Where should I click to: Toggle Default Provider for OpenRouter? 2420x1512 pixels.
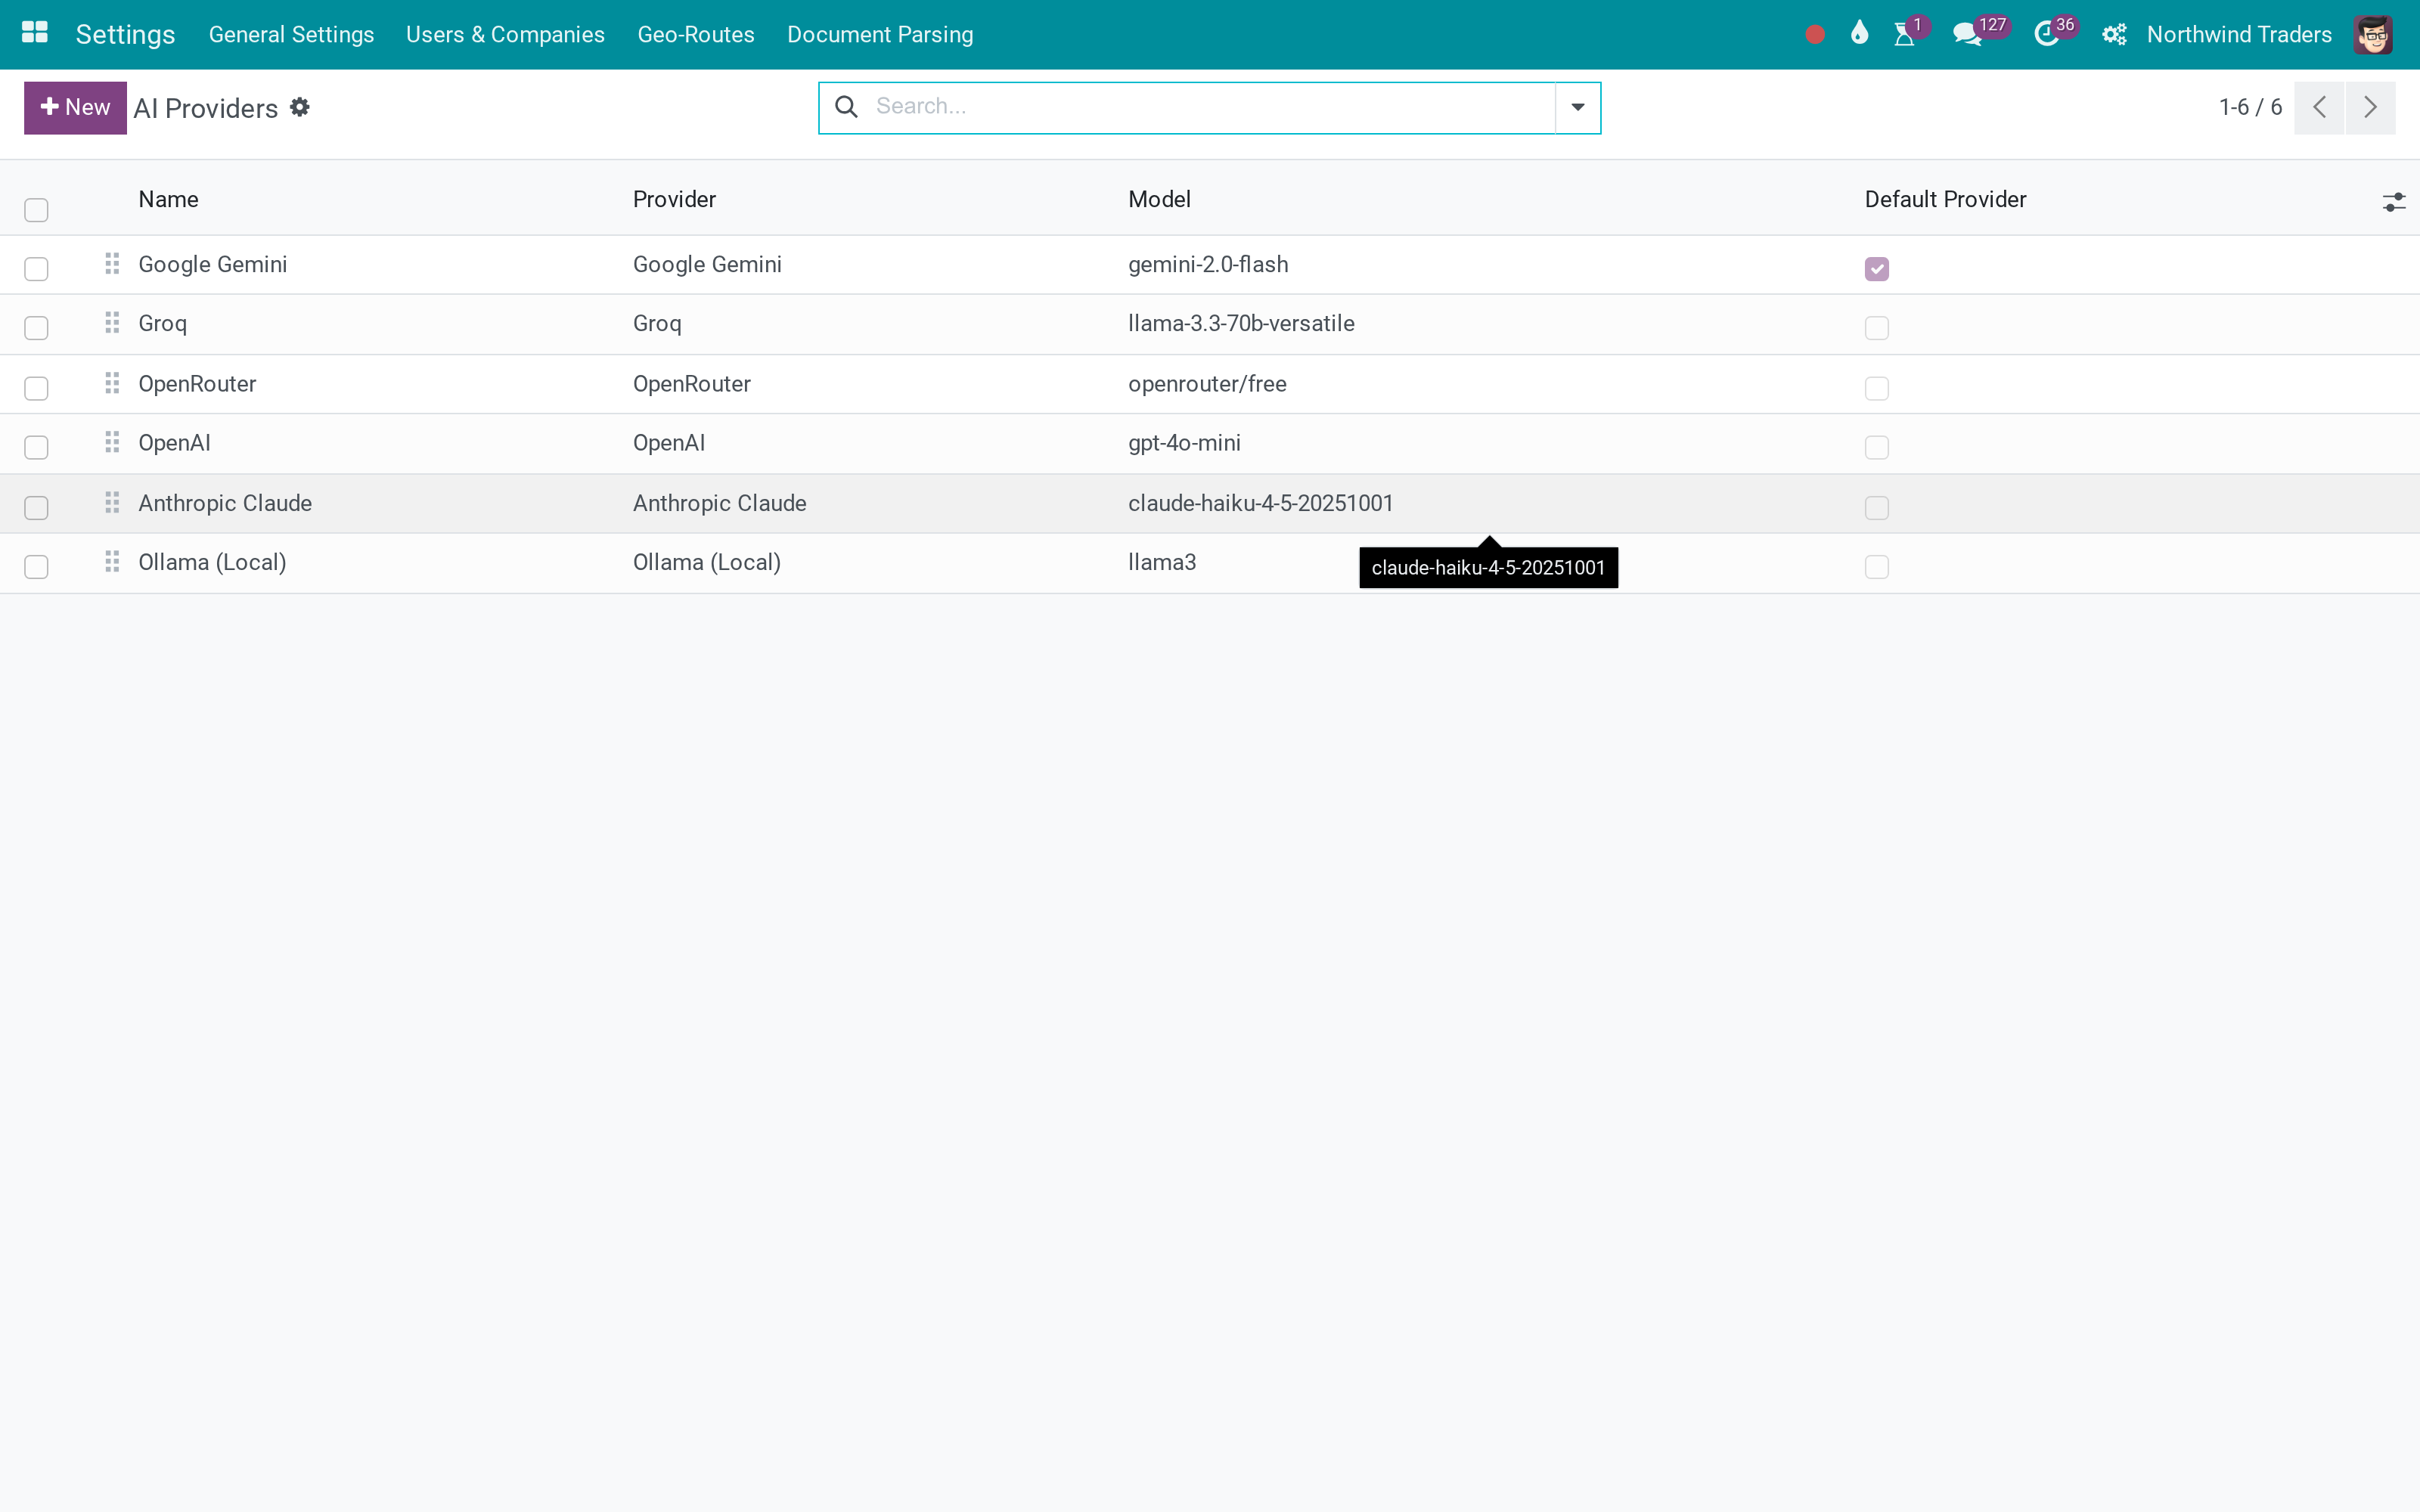1877,388
